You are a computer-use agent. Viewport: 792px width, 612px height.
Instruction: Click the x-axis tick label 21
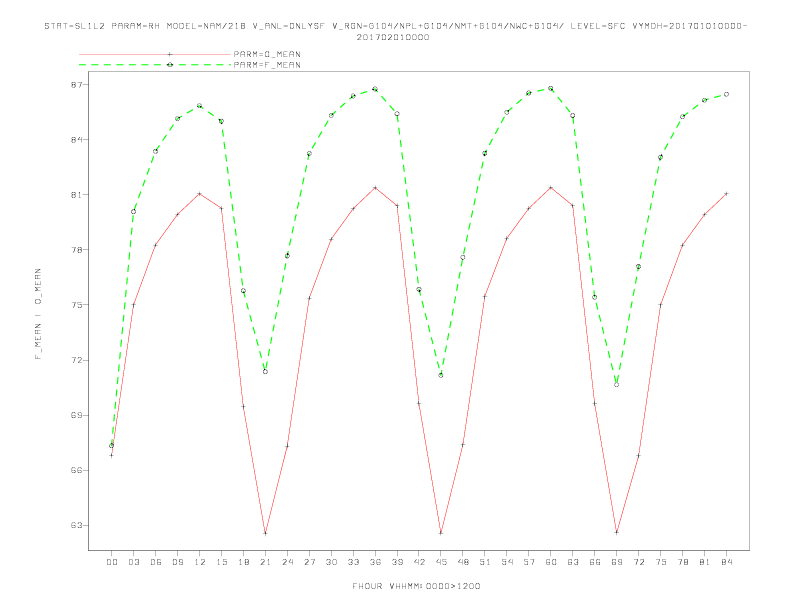(266, 562)
